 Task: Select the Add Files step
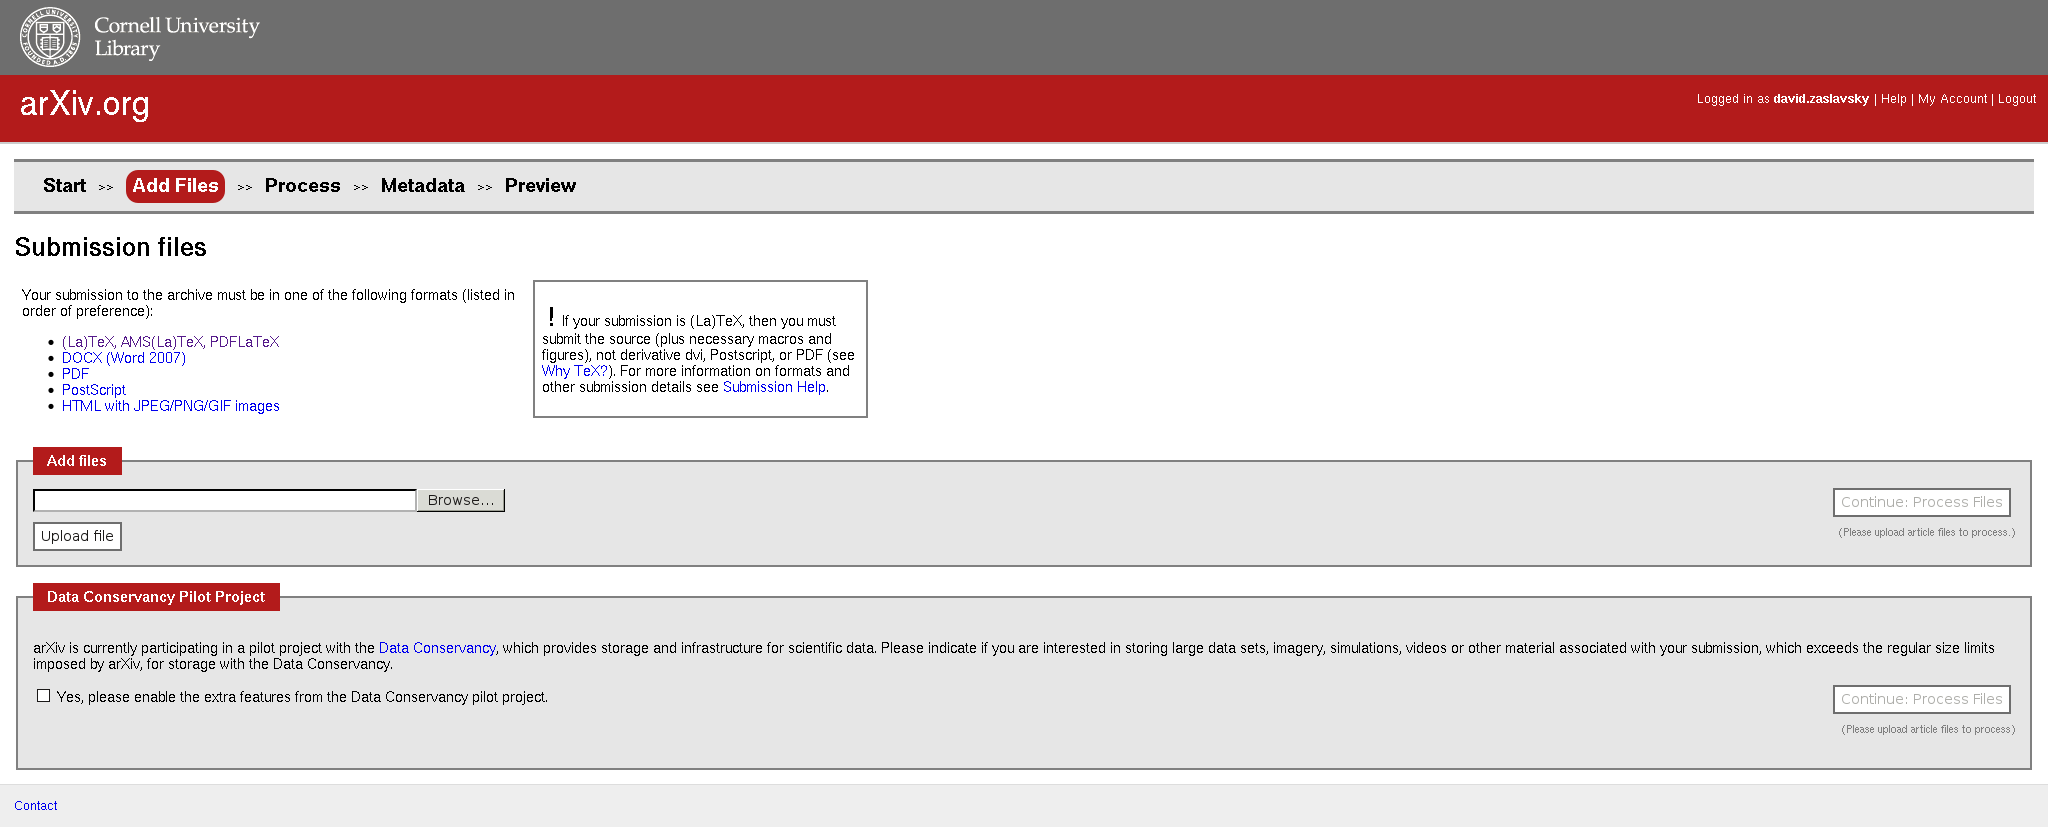click(x=175, y=186)
